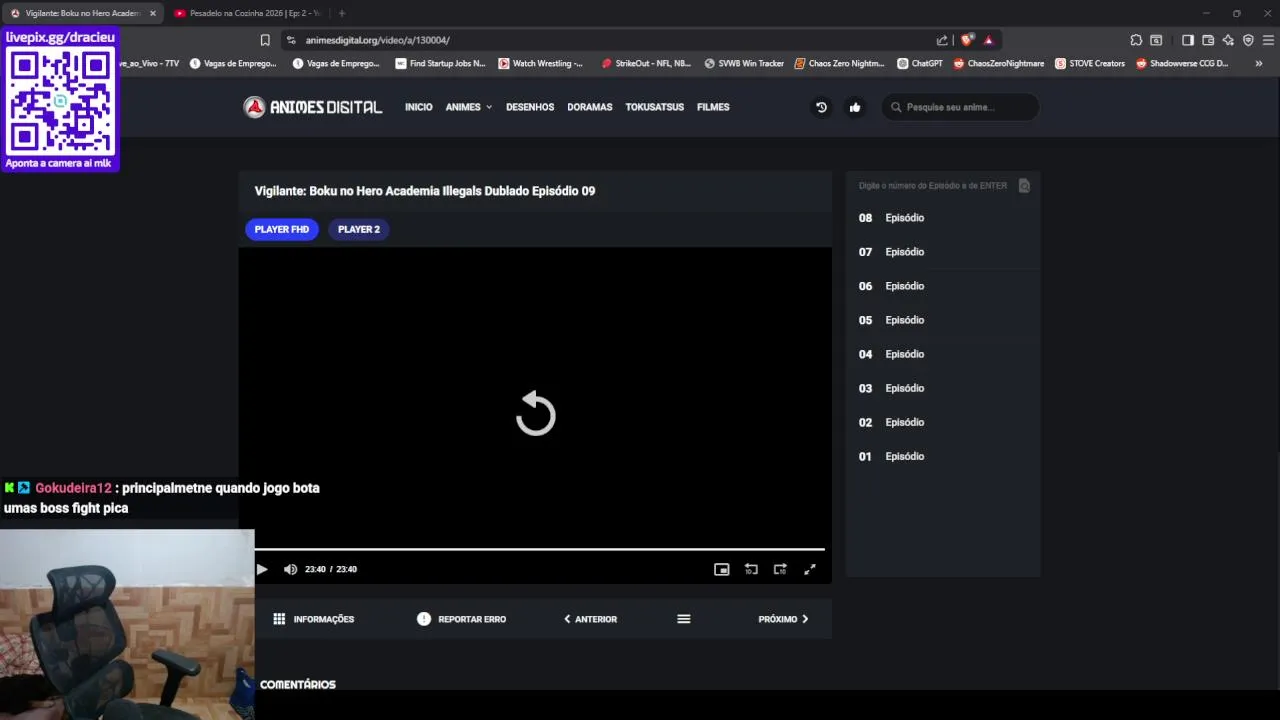Open the SVWB Win Tracker bookmark
This screenshot has width=1280, height=720.
744,63
